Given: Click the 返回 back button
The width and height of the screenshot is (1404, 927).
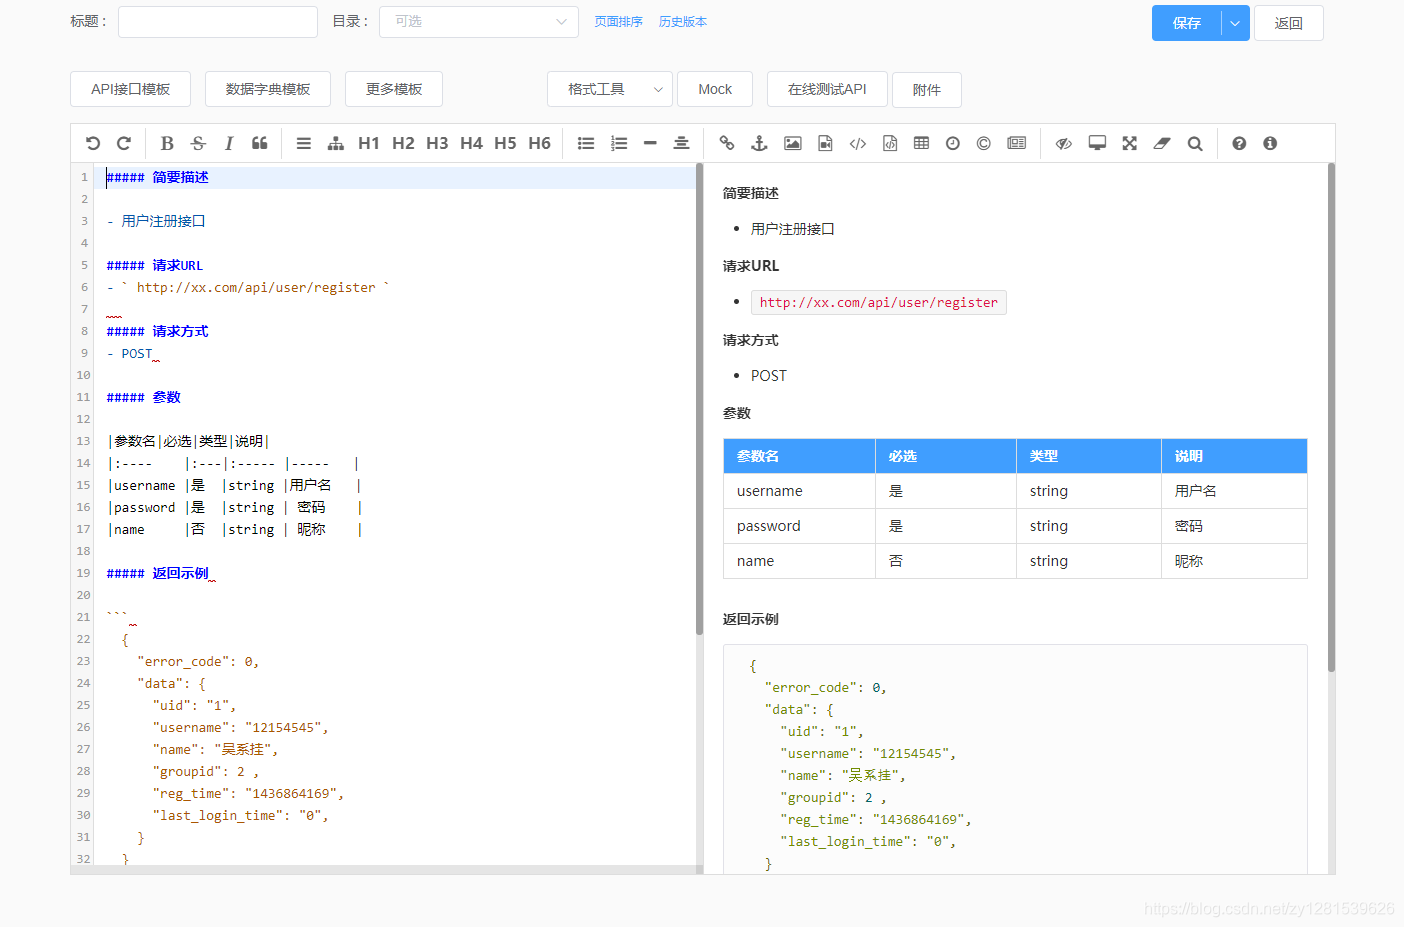Looking at the screenshot, I should click(x=1289, y=23).
